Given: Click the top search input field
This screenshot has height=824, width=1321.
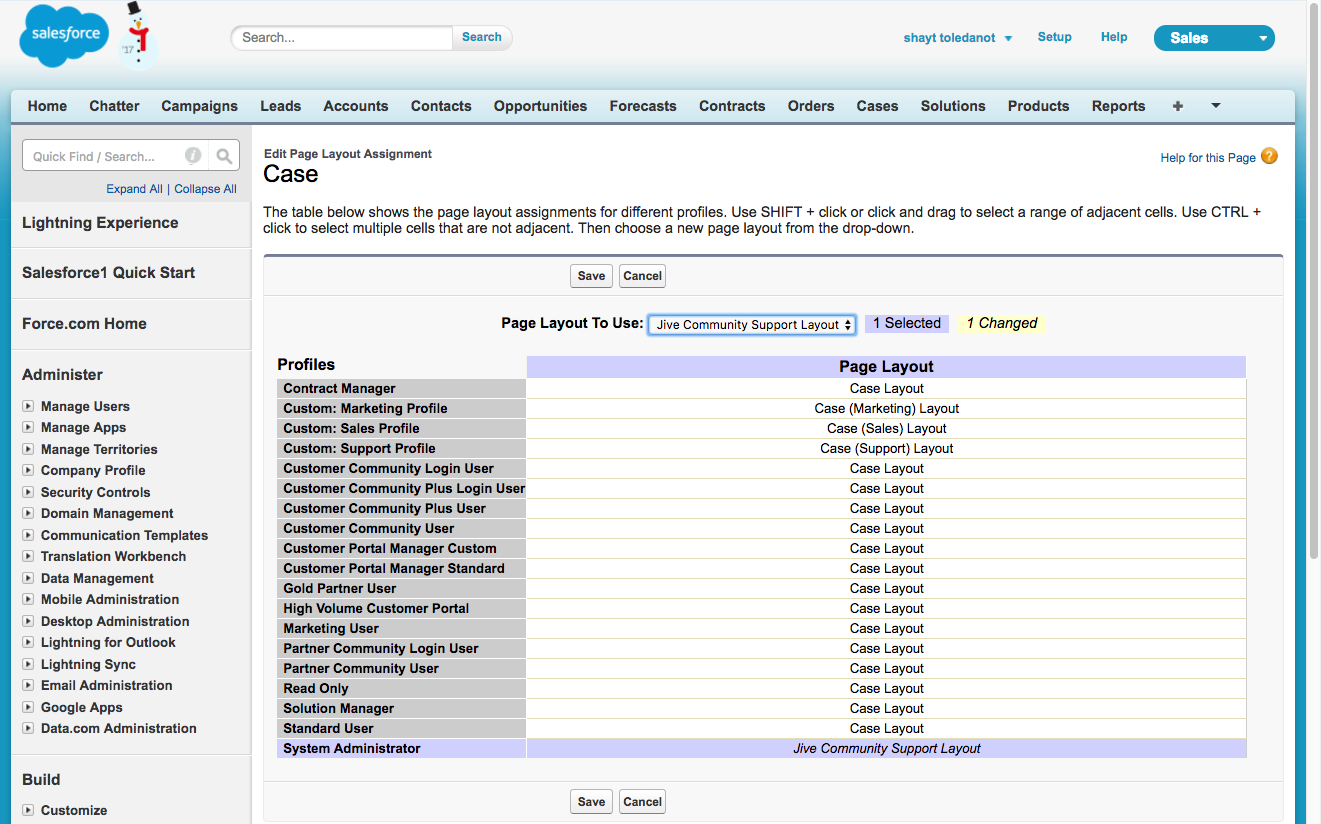Looking at the screenshot, I should [342, 38].
